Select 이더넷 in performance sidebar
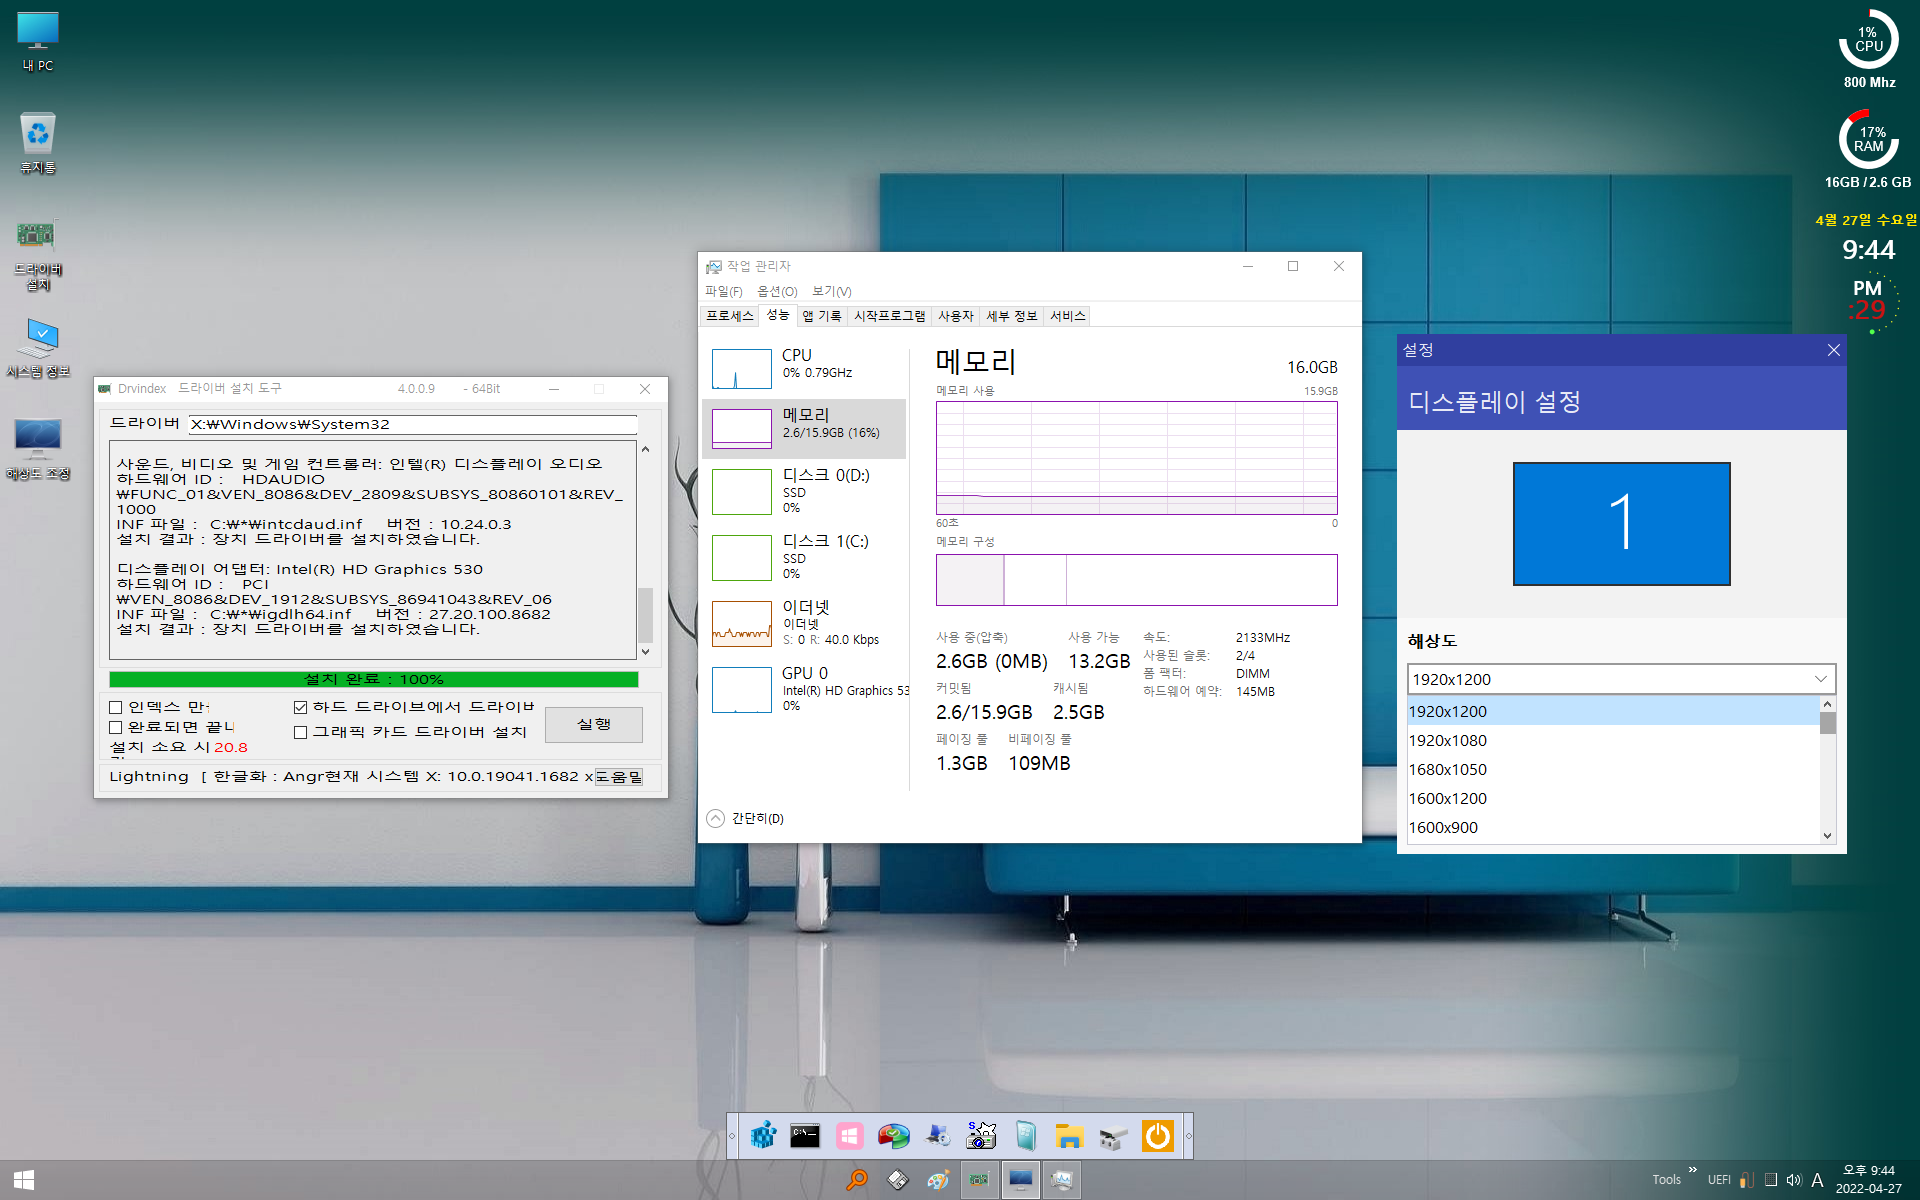1920x1200 pixels. [x=804, y=623]
